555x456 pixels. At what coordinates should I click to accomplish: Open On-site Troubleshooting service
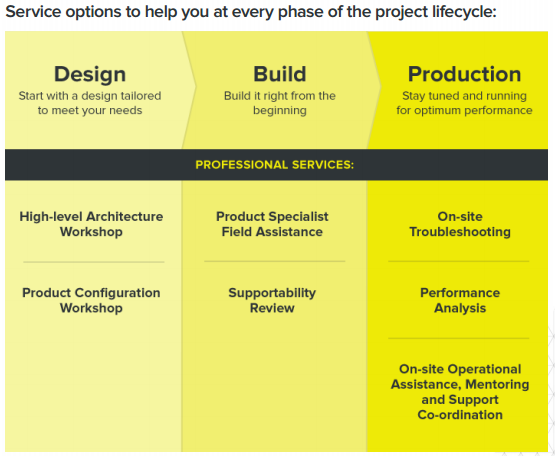click(x=460, y=224)
